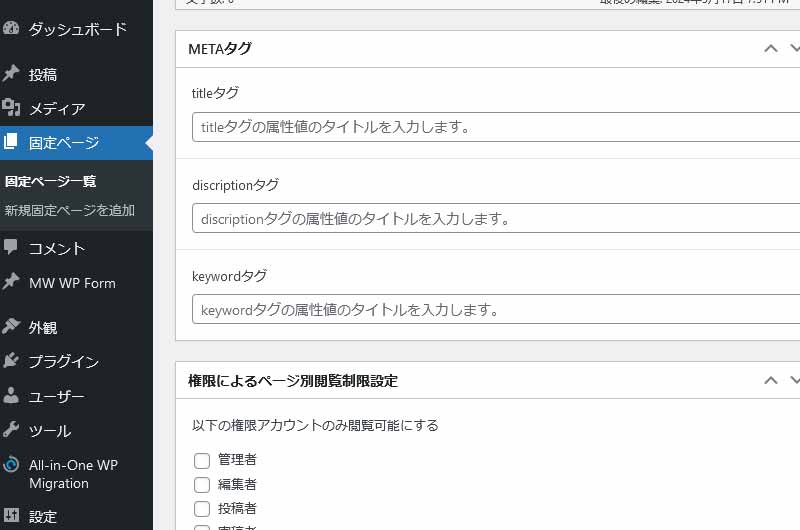Screen dimensions: 800x530
Task: Open ユーザー menu
Action: click(x=77, y=396)
